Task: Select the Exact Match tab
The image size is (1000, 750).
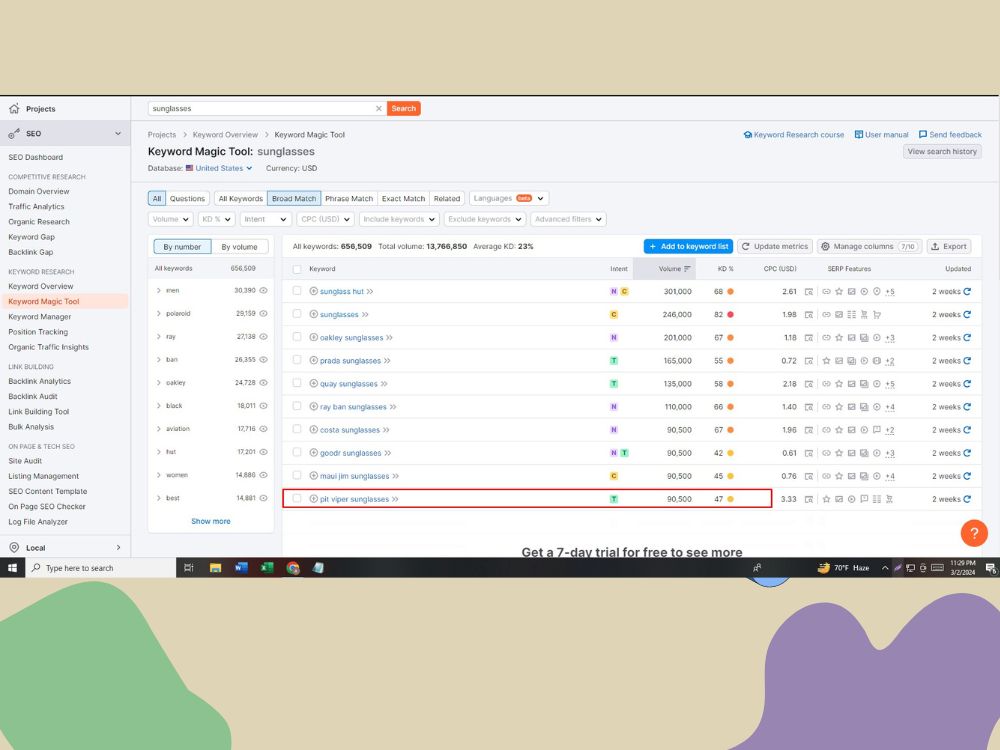Action: click(x=403, y=198)
